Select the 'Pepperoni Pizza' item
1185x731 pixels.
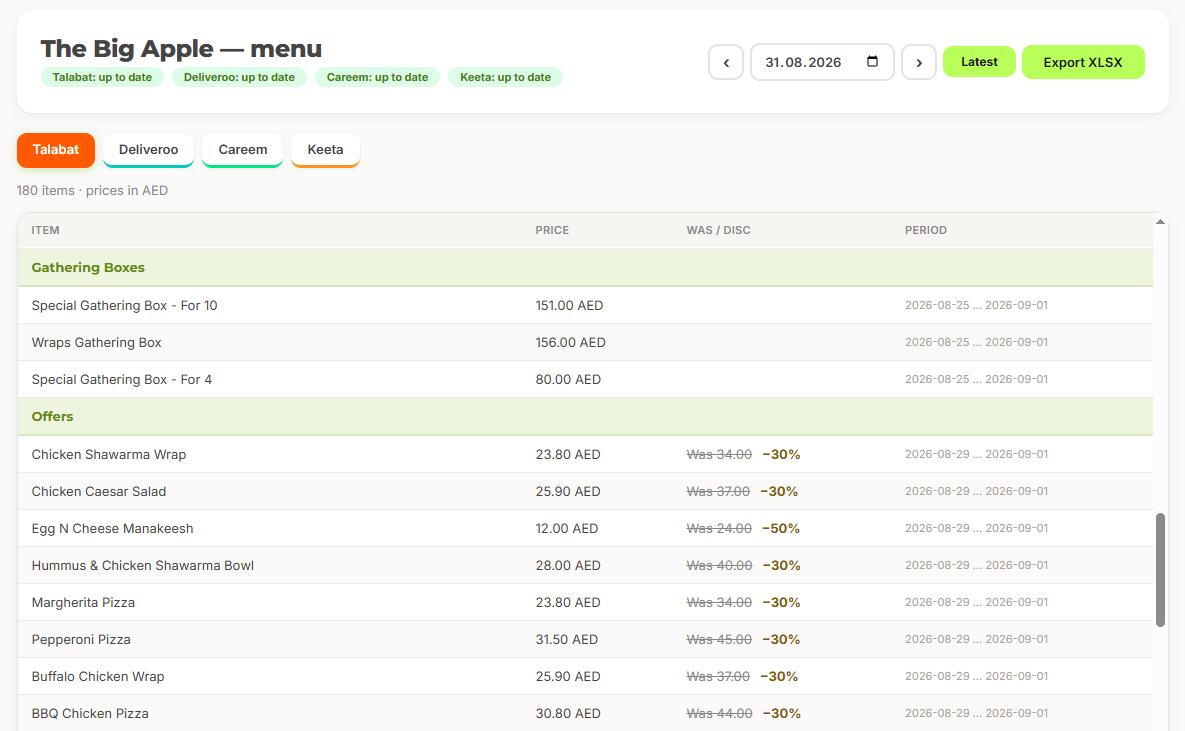81,640
